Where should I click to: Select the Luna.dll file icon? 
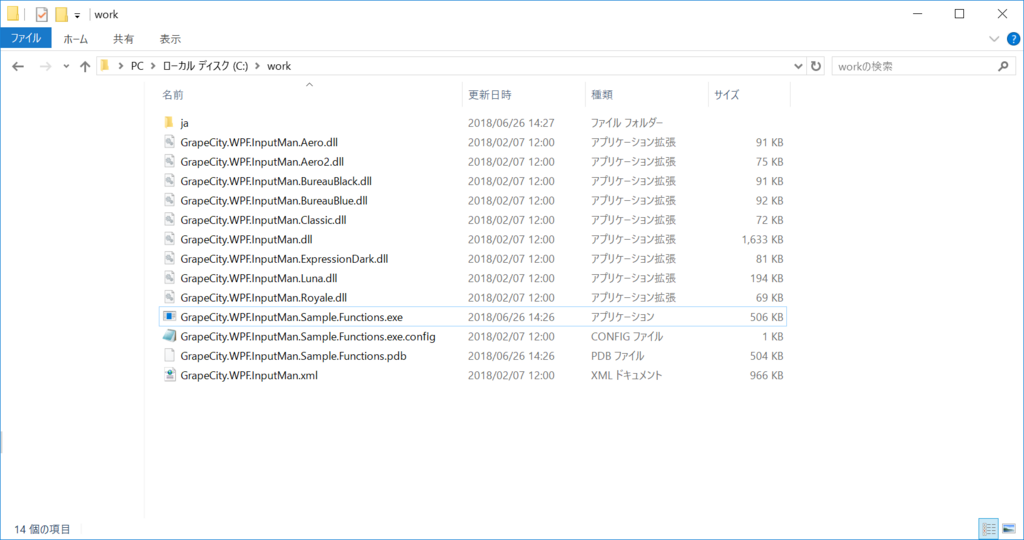[169, 278]
